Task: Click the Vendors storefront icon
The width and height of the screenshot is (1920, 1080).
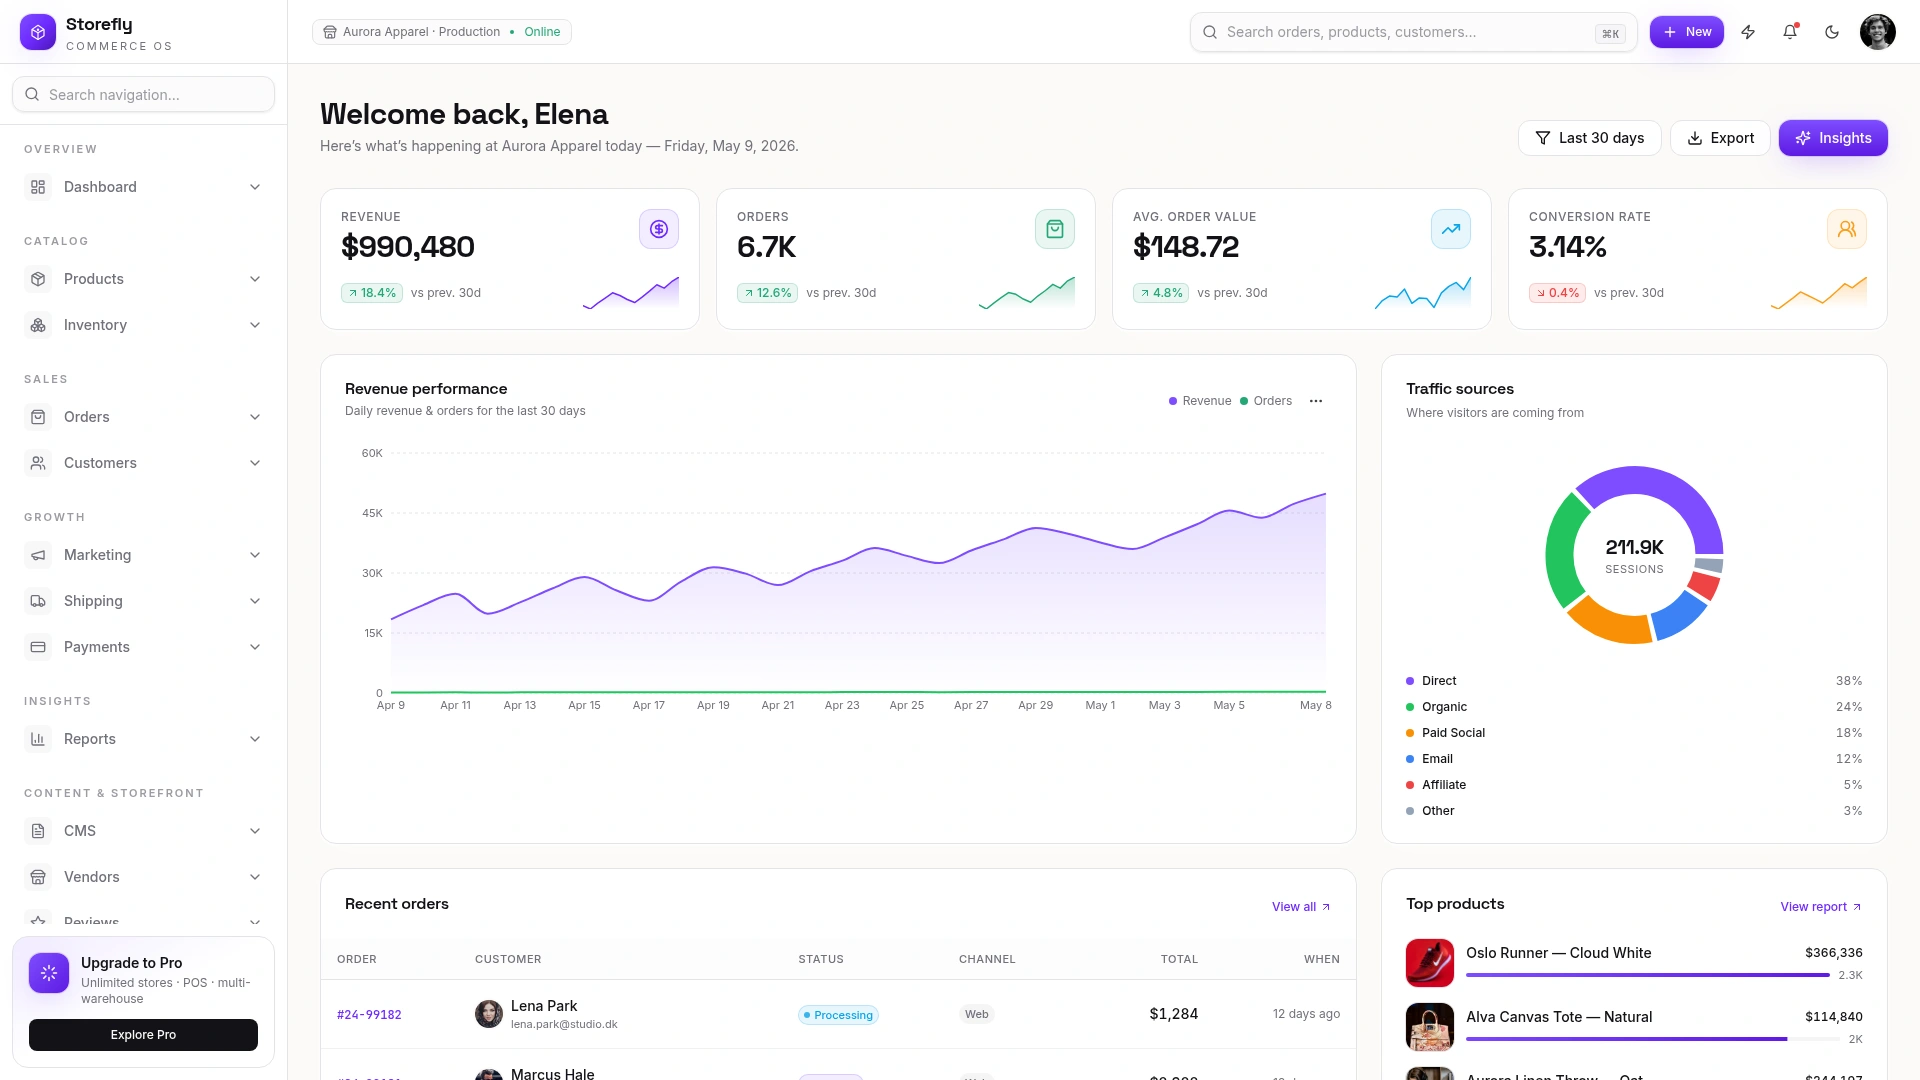Action: tap(38, 877)
